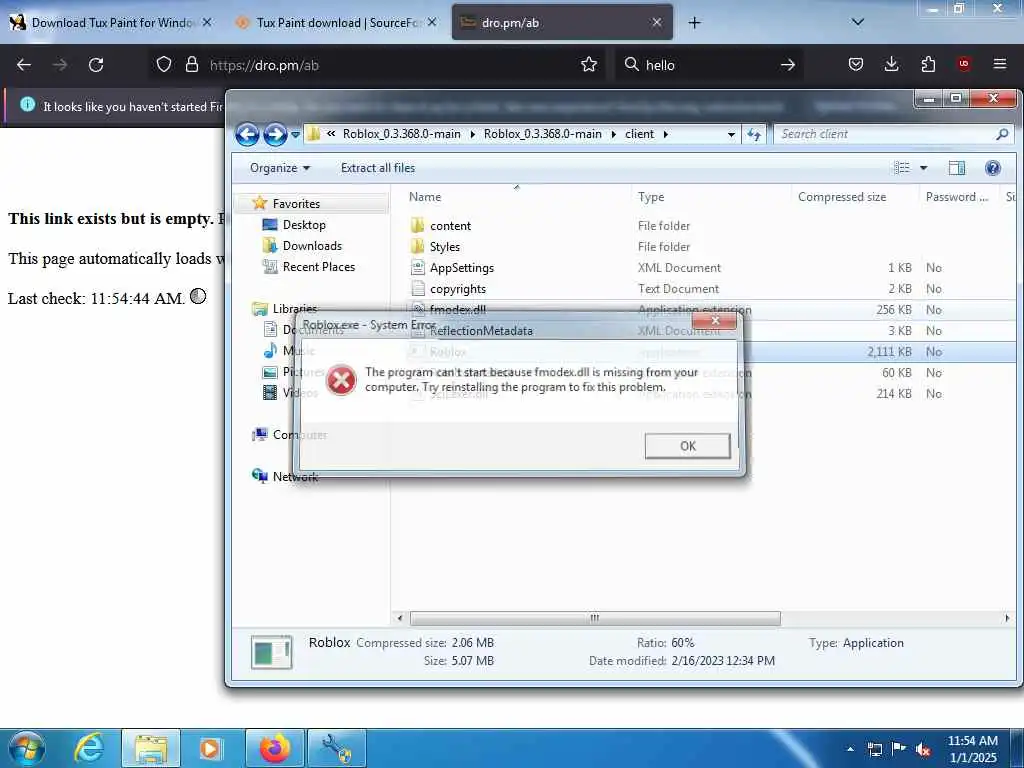Select Downloads in navigation pane

tap(312, 246)
